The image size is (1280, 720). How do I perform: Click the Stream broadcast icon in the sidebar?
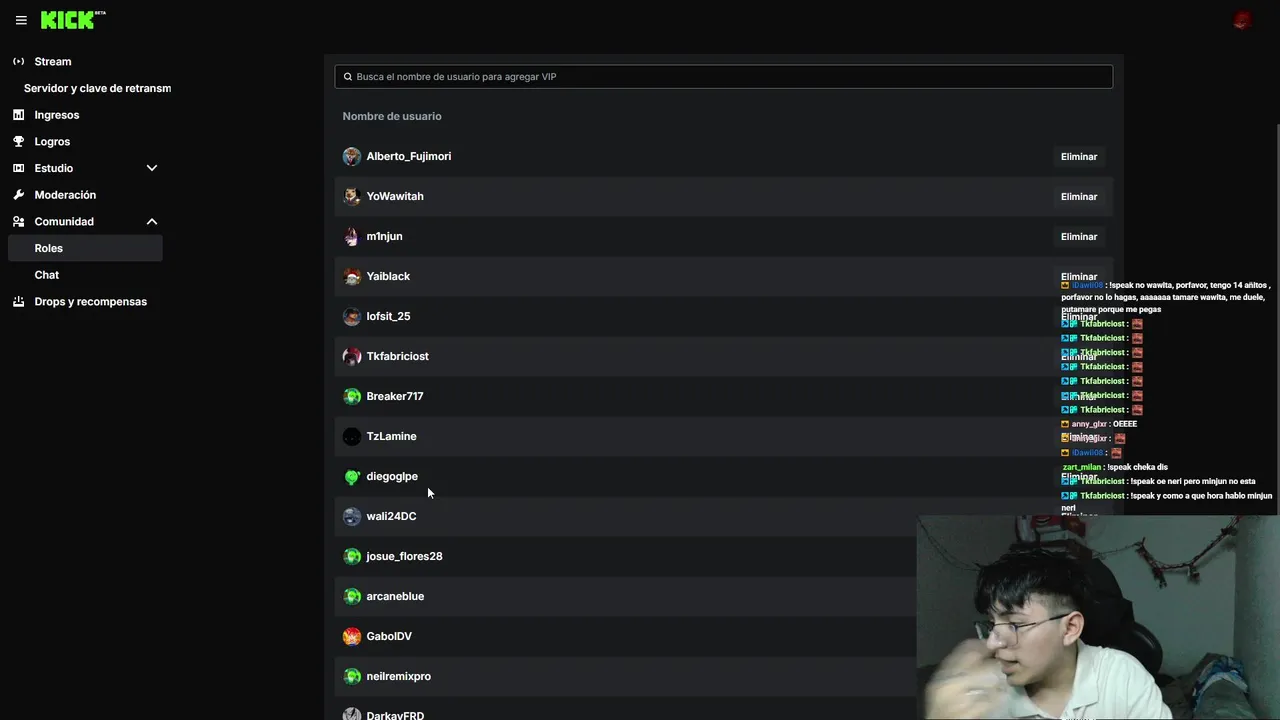[x=18, y=62]
